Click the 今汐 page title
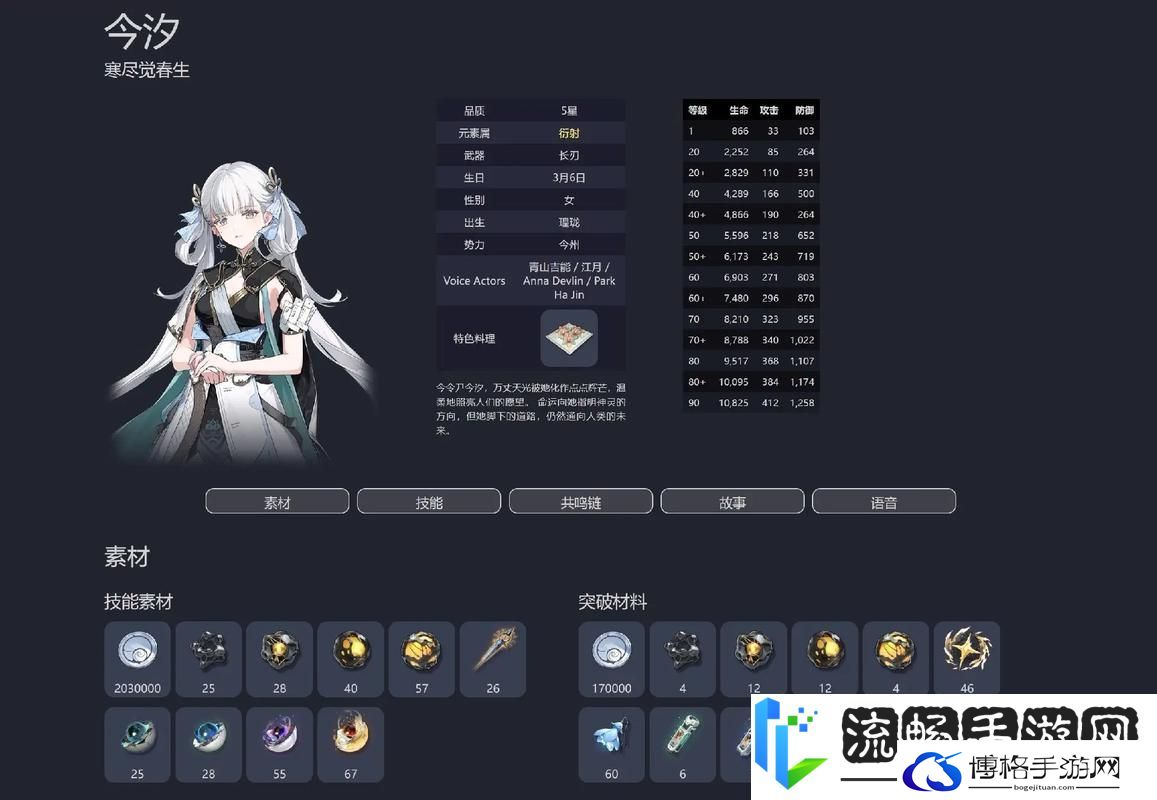The height and width of the screenshot is (800, 1157). pos(142,32)
